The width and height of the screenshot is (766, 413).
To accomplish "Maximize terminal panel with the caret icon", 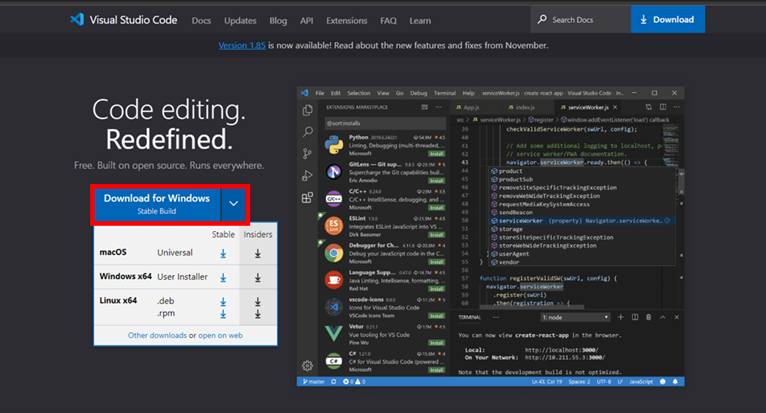I will [x=662, y=317].
